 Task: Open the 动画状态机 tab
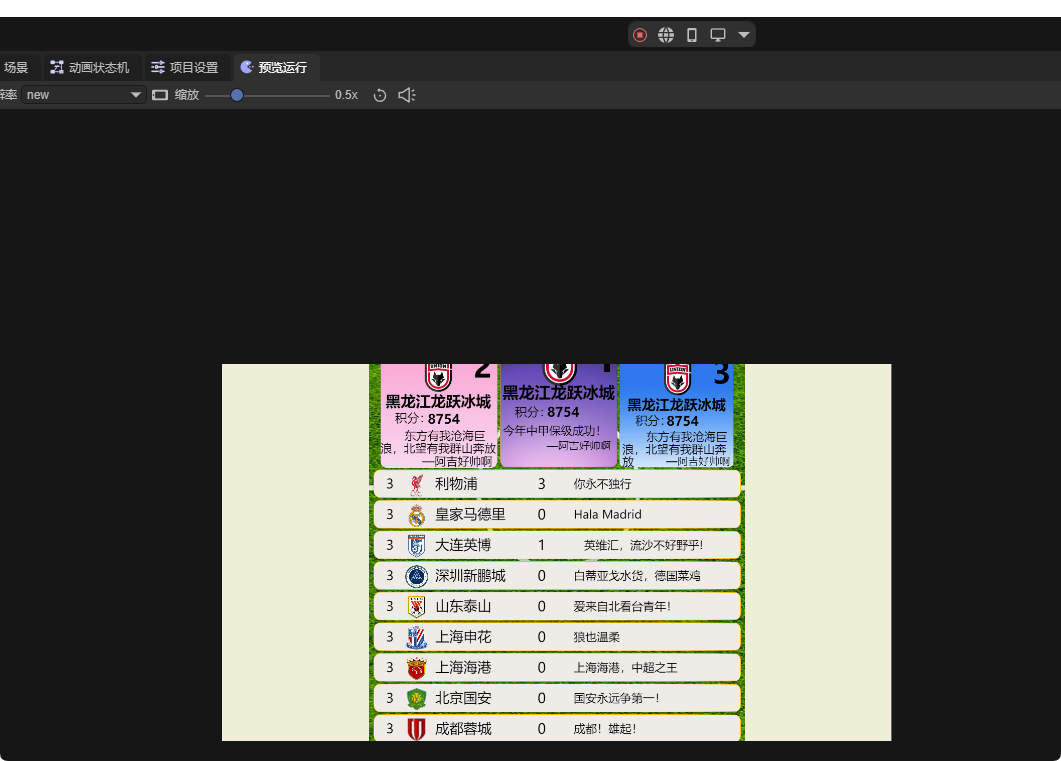(90, 68)
